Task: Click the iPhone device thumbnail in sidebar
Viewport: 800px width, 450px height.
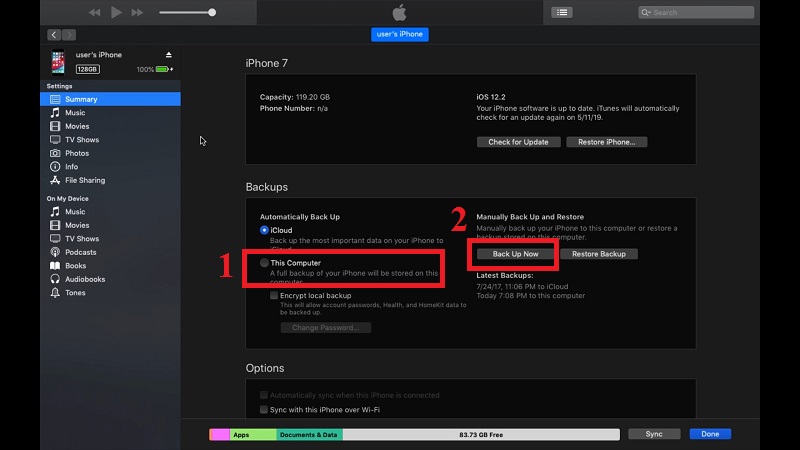Action: point(58,62)
